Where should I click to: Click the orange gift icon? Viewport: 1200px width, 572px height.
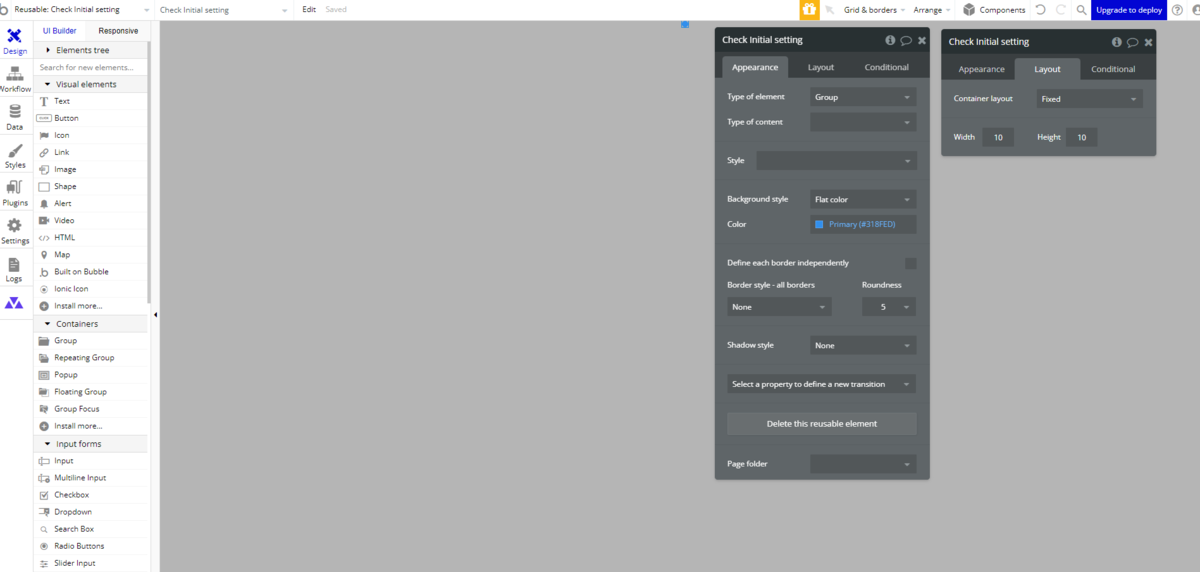(810, 10)
